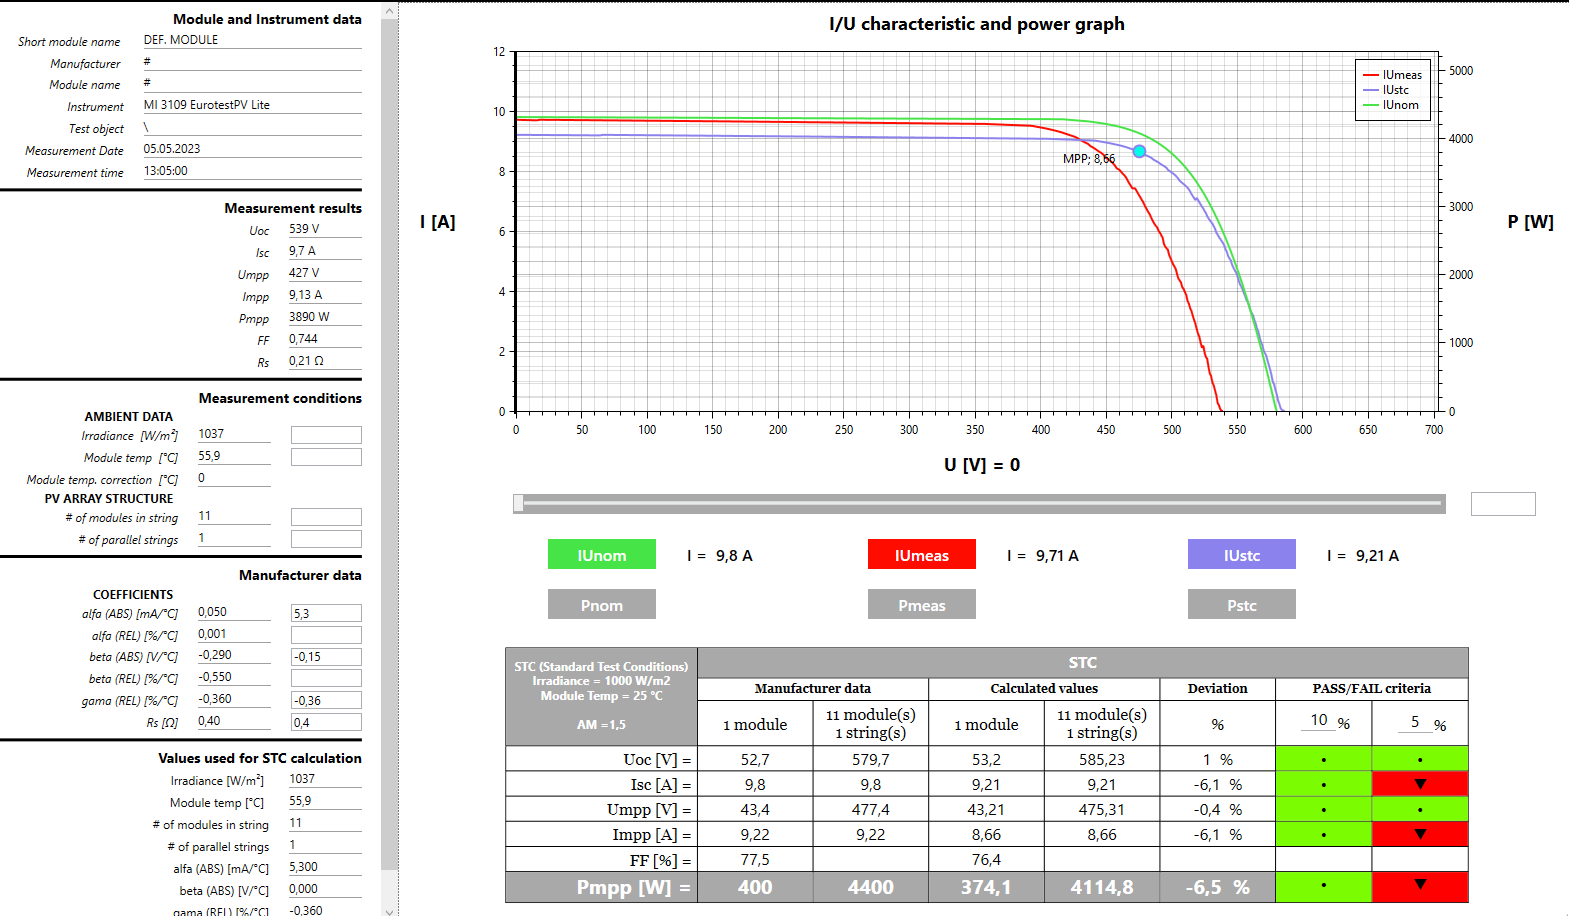Screen dimensions: 1569x916
Task: Click IUmeas entry in the chart legend
Action: click(1392, 75)
